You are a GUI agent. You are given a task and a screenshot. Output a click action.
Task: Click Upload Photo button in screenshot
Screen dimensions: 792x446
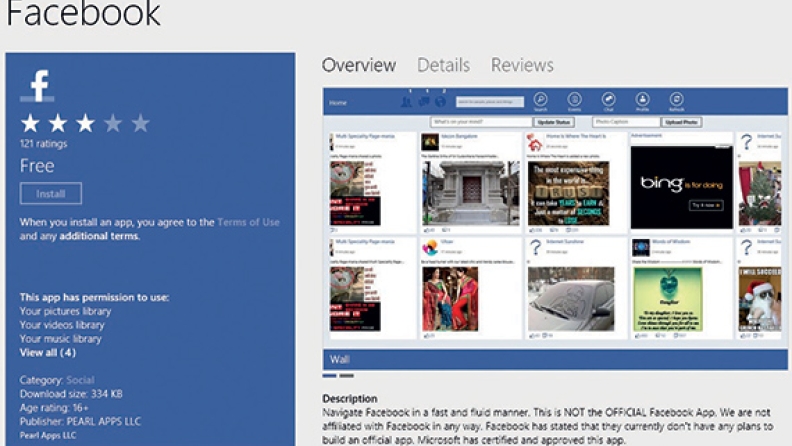point(681,122)
